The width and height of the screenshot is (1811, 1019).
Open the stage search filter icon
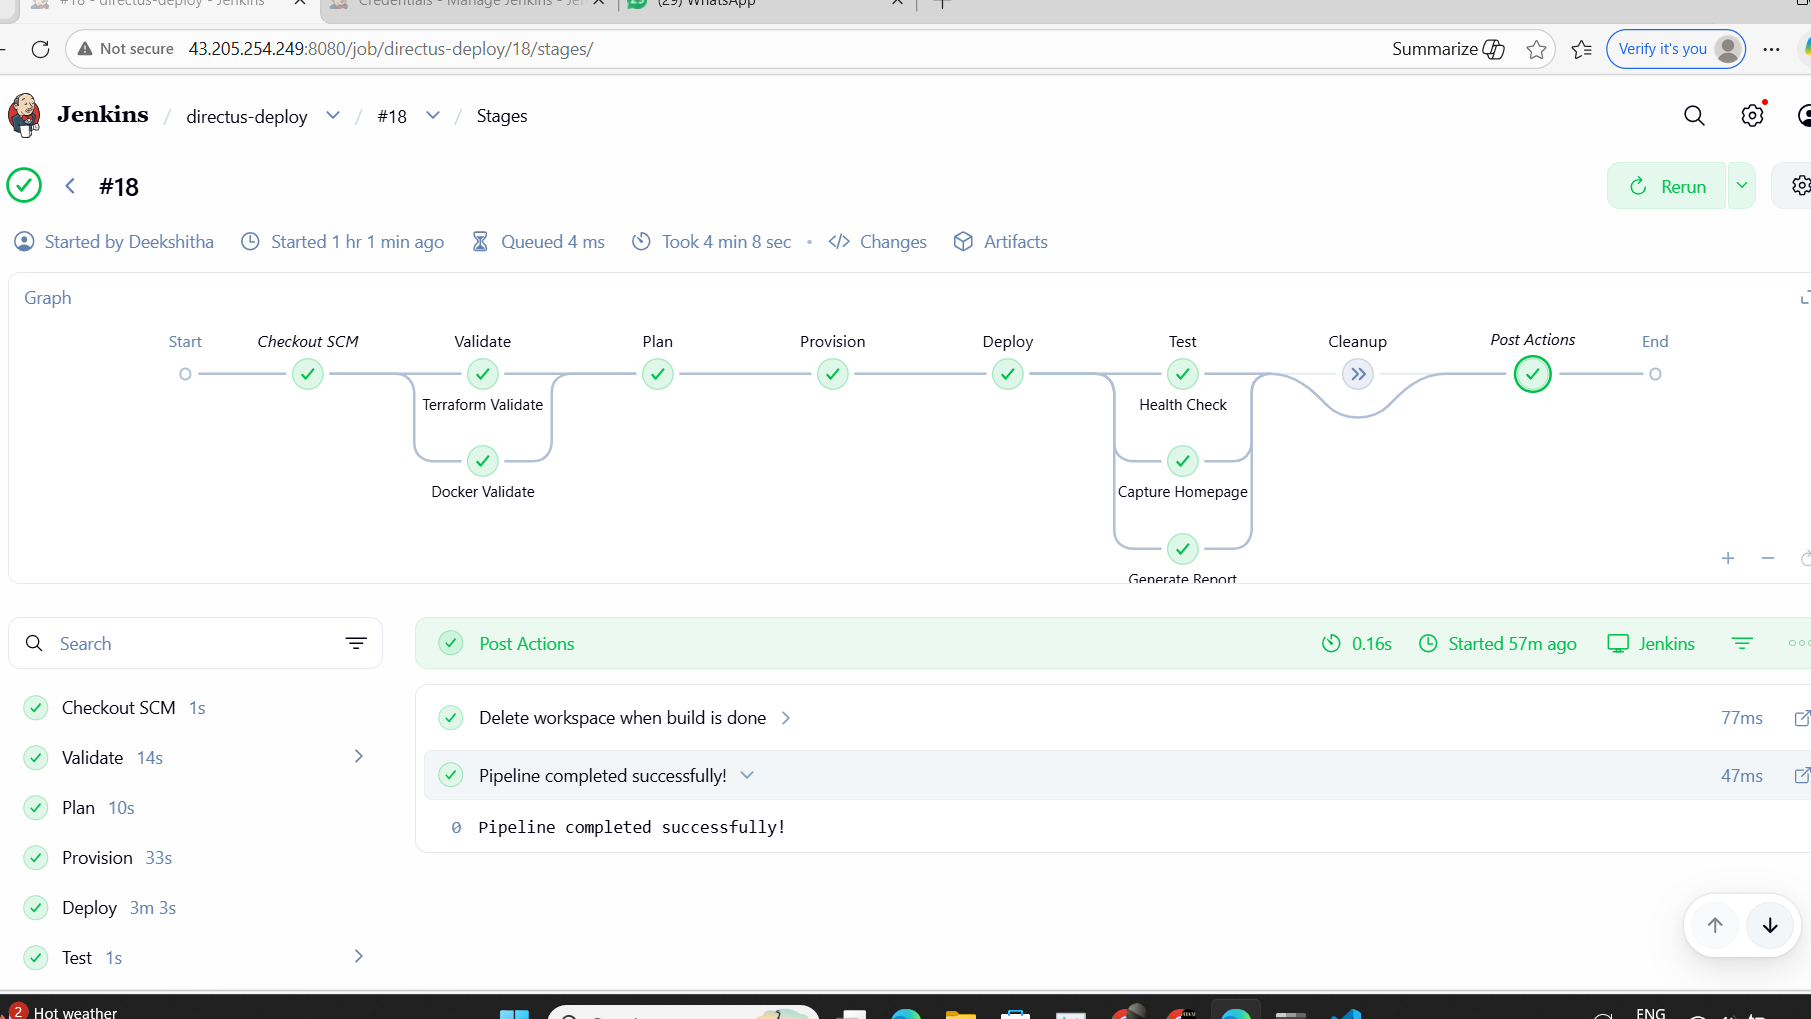point(355,643)
